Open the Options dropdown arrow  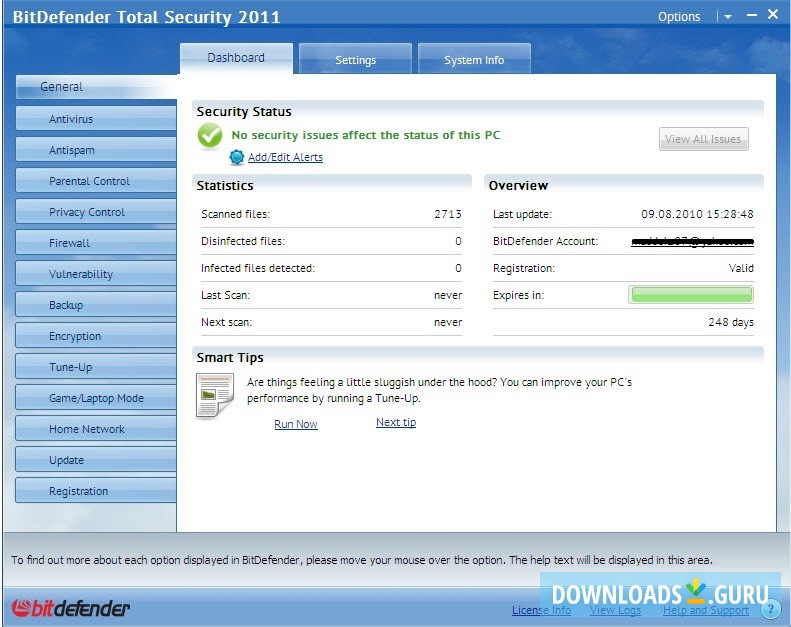click(x=727, y=17)
